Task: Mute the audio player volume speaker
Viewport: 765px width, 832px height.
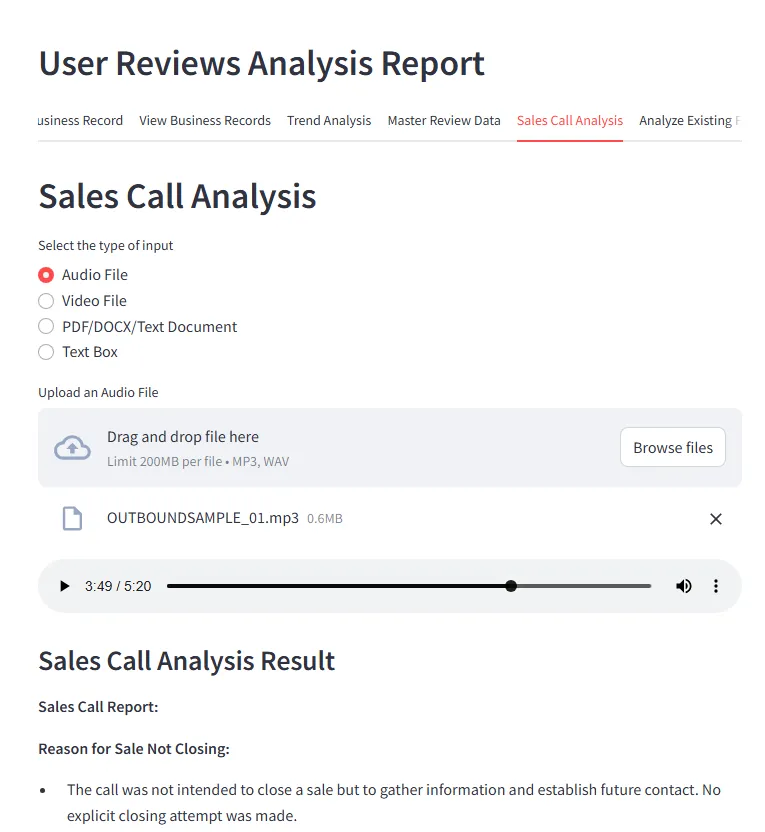Action: 684,586
